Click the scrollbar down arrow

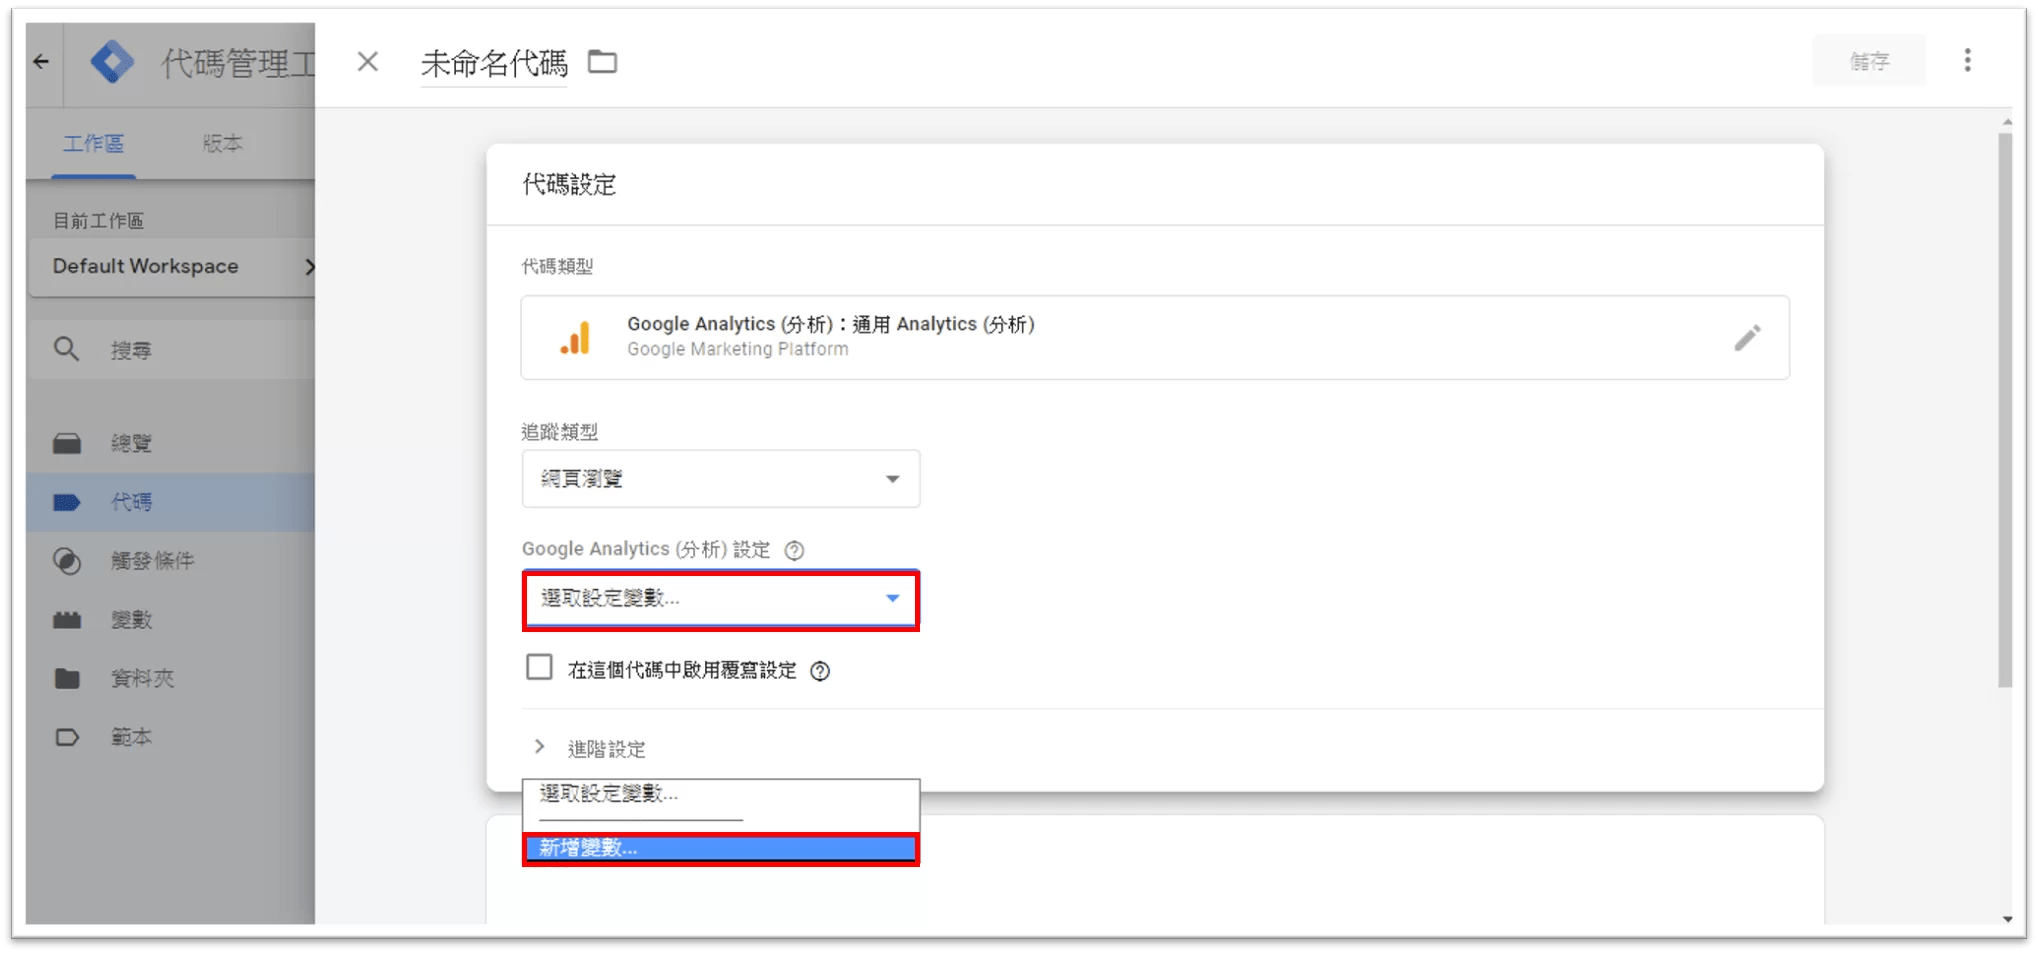(2007, 918)
